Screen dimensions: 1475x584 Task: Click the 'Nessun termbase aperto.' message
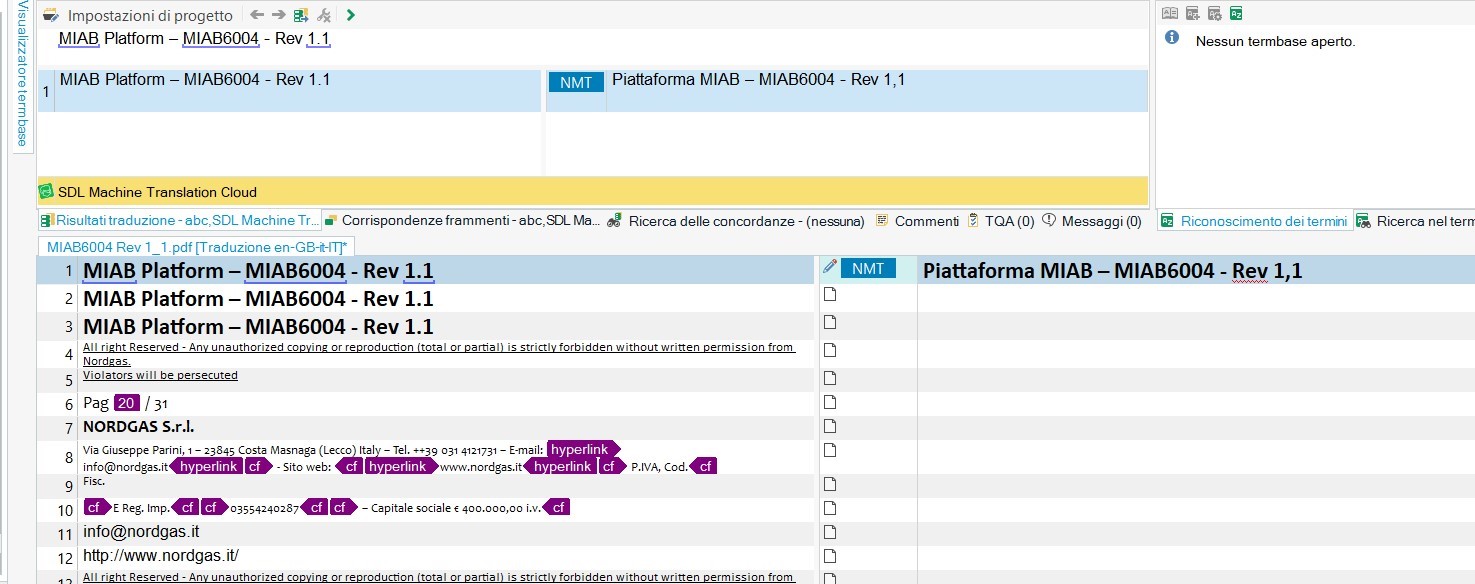[x=1276, y=42]
